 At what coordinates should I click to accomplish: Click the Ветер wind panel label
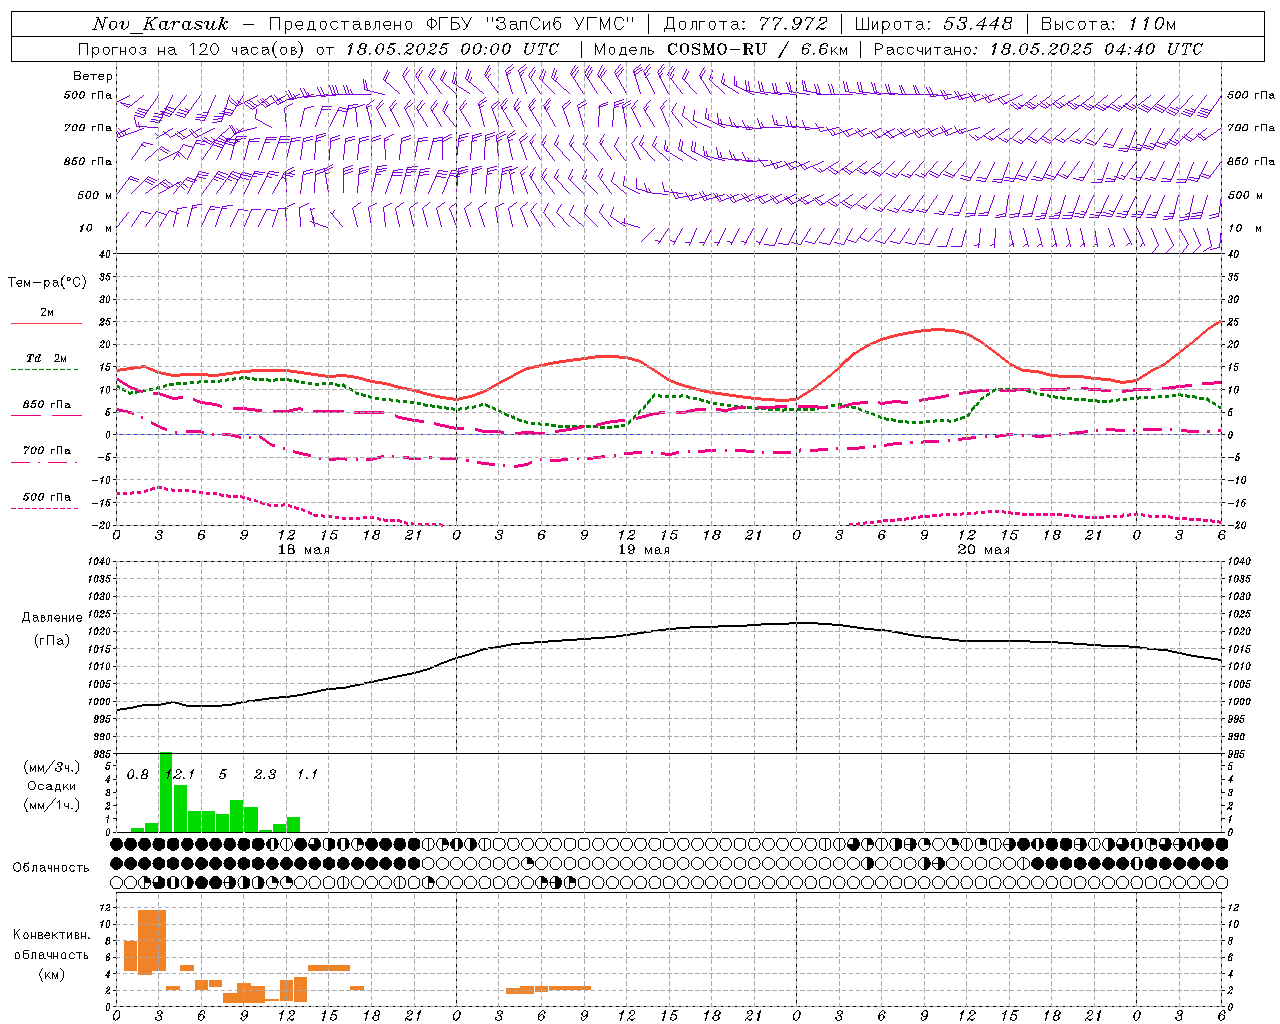(x=93, y=76)
